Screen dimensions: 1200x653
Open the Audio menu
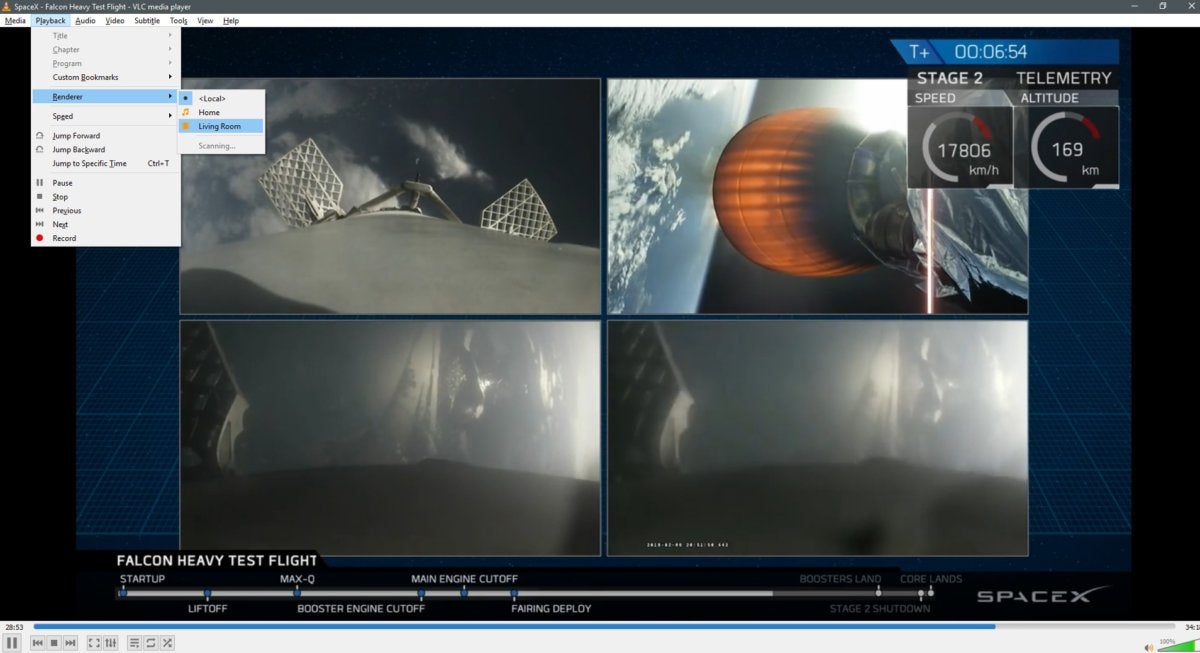86,21
